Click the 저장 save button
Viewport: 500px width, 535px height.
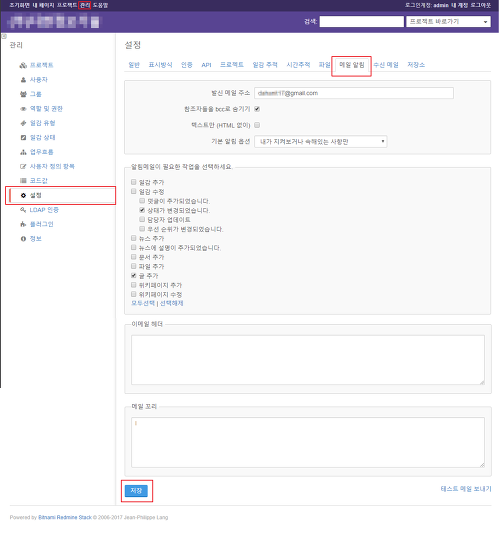[x=136, y=491]
